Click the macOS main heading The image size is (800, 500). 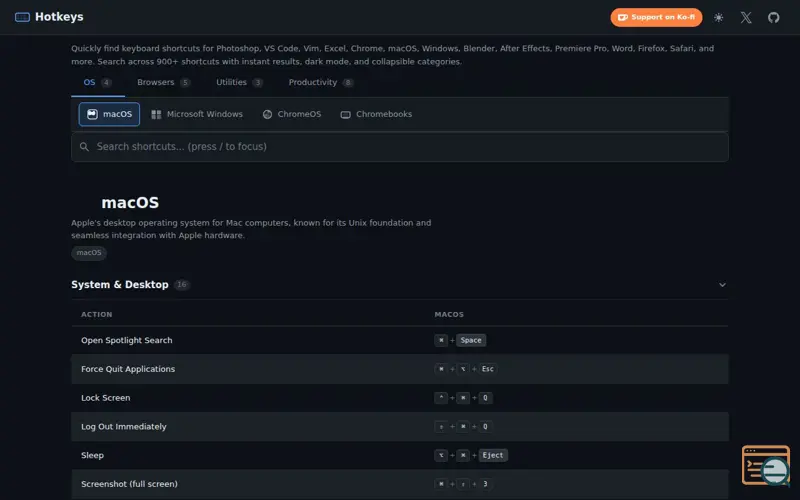(130, 203)
